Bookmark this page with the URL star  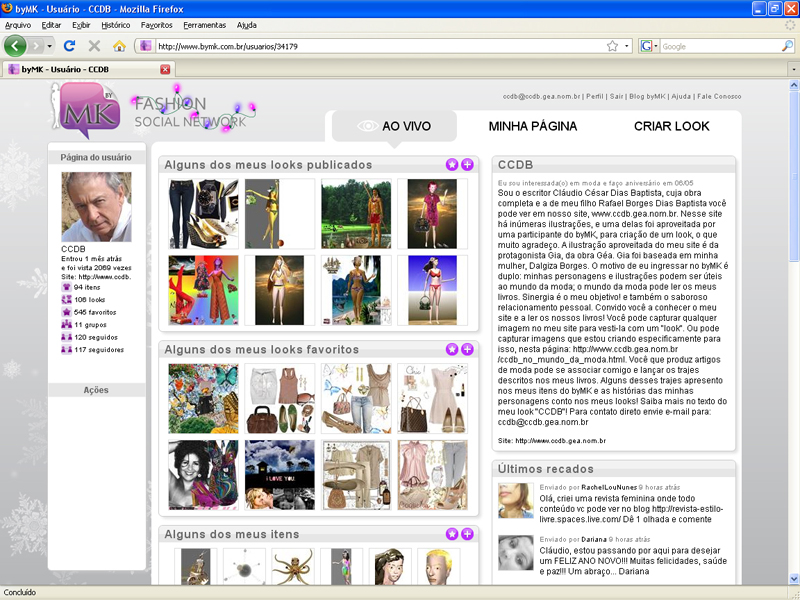tap(611, 46)
